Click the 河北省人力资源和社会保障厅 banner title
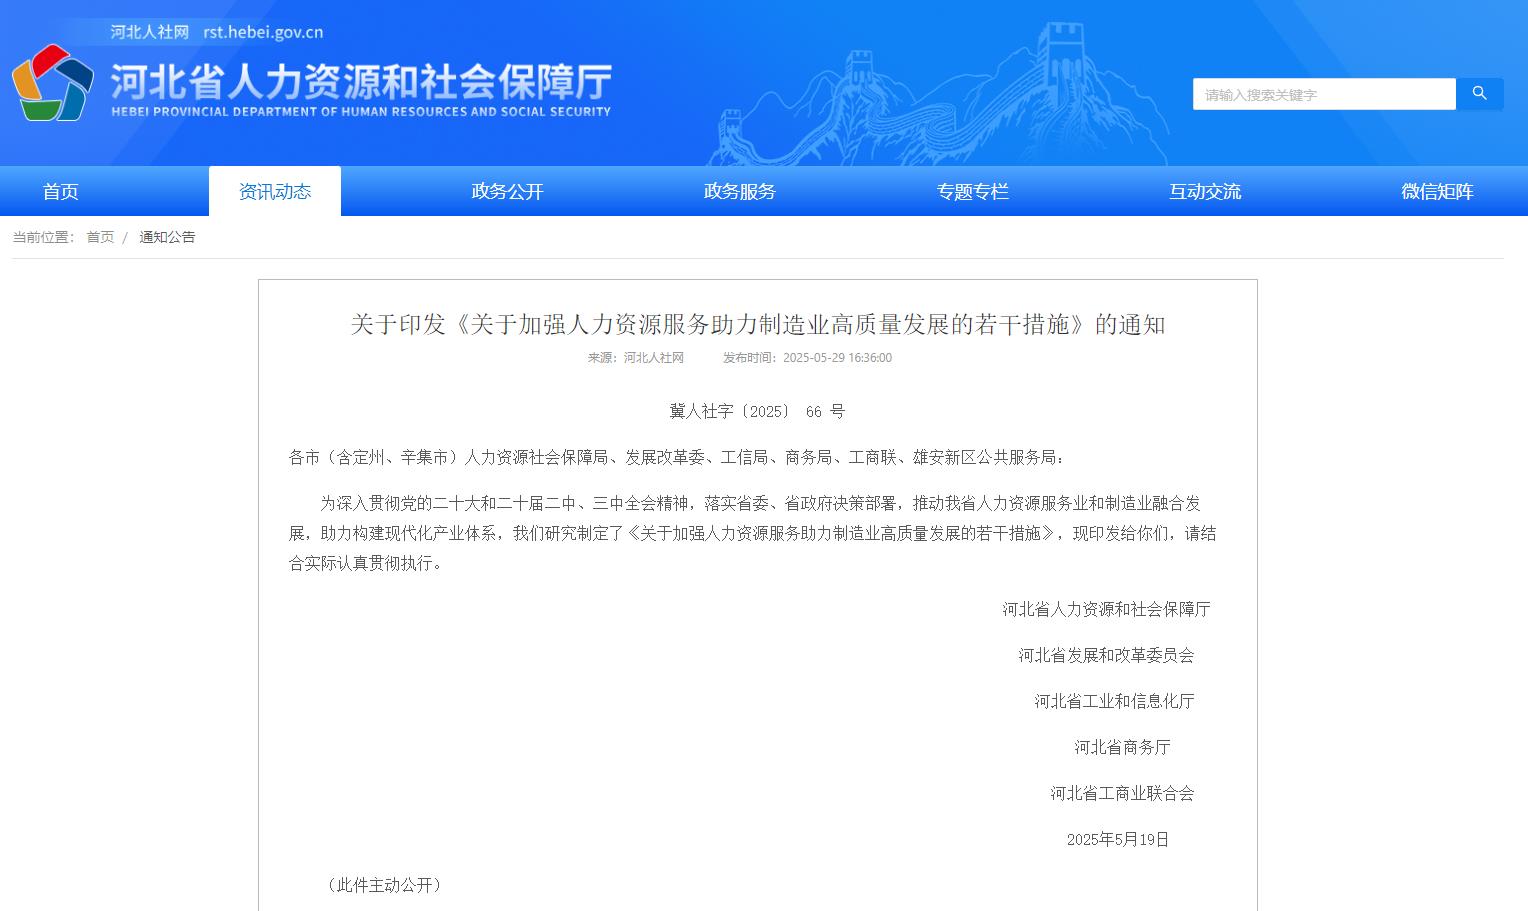Screen dimensions: 1528x911 point(360,81)
